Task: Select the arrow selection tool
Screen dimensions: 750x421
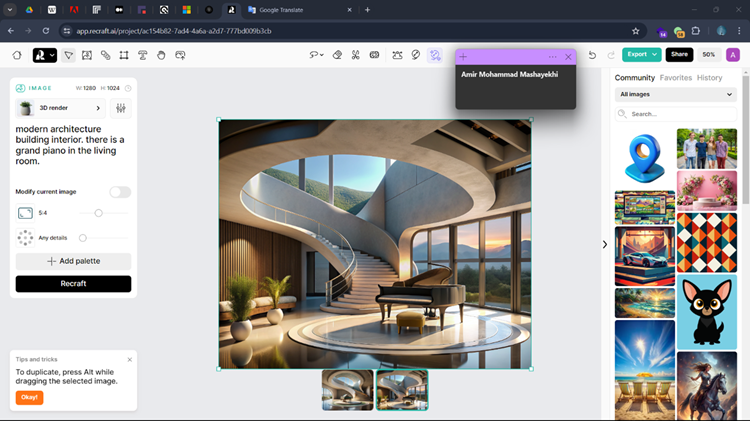Action: pyautogui.click(x=68, y=55)
